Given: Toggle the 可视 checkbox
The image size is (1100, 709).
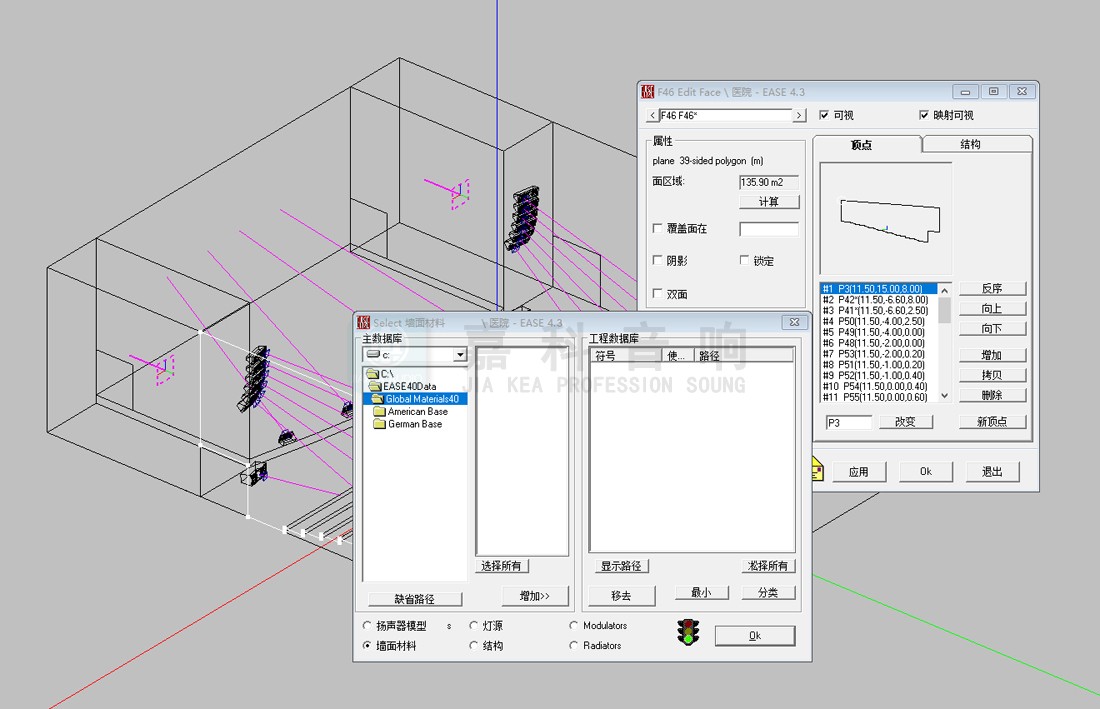Looking at the screenshot, I should click(825, 115).
